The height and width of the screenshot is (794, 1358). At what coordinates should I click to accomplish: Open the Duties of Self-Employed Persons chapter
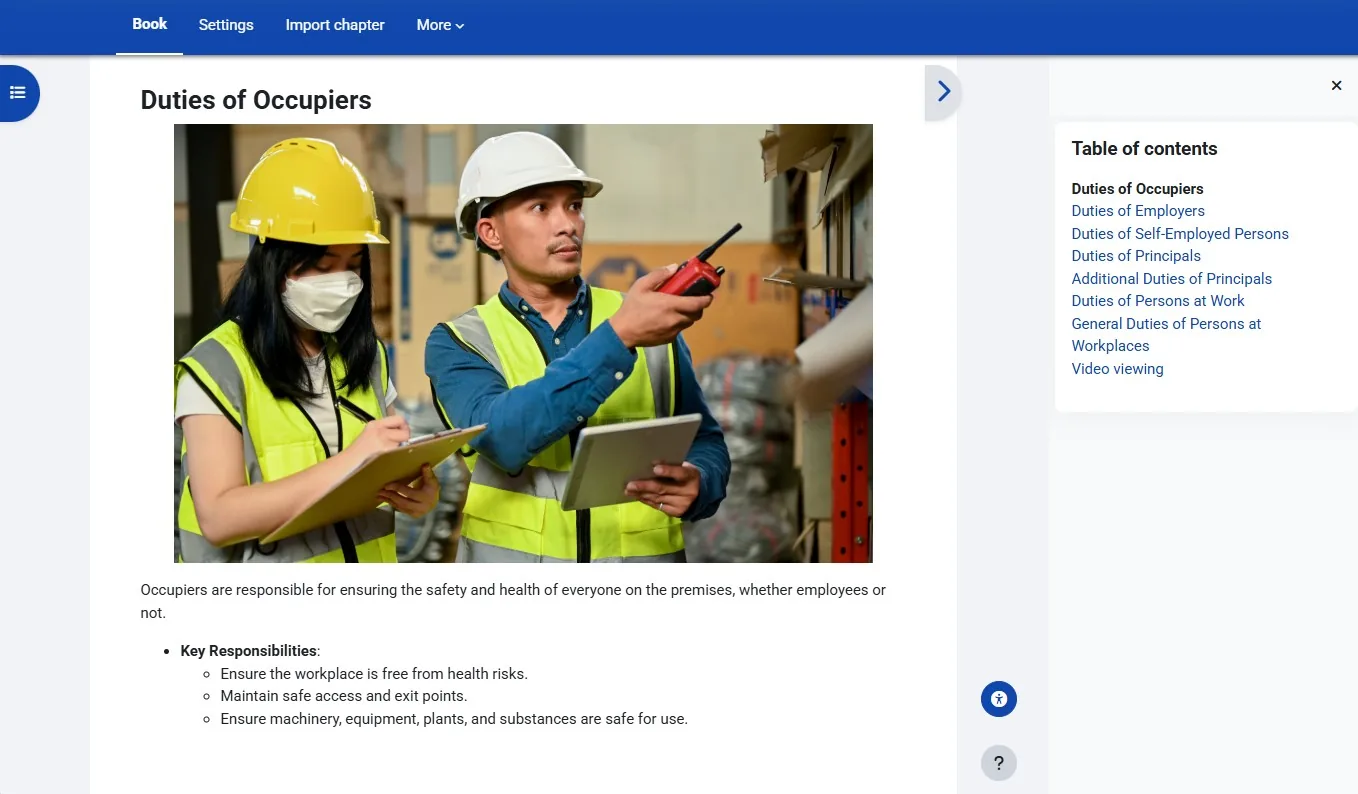pos(1180,233)
